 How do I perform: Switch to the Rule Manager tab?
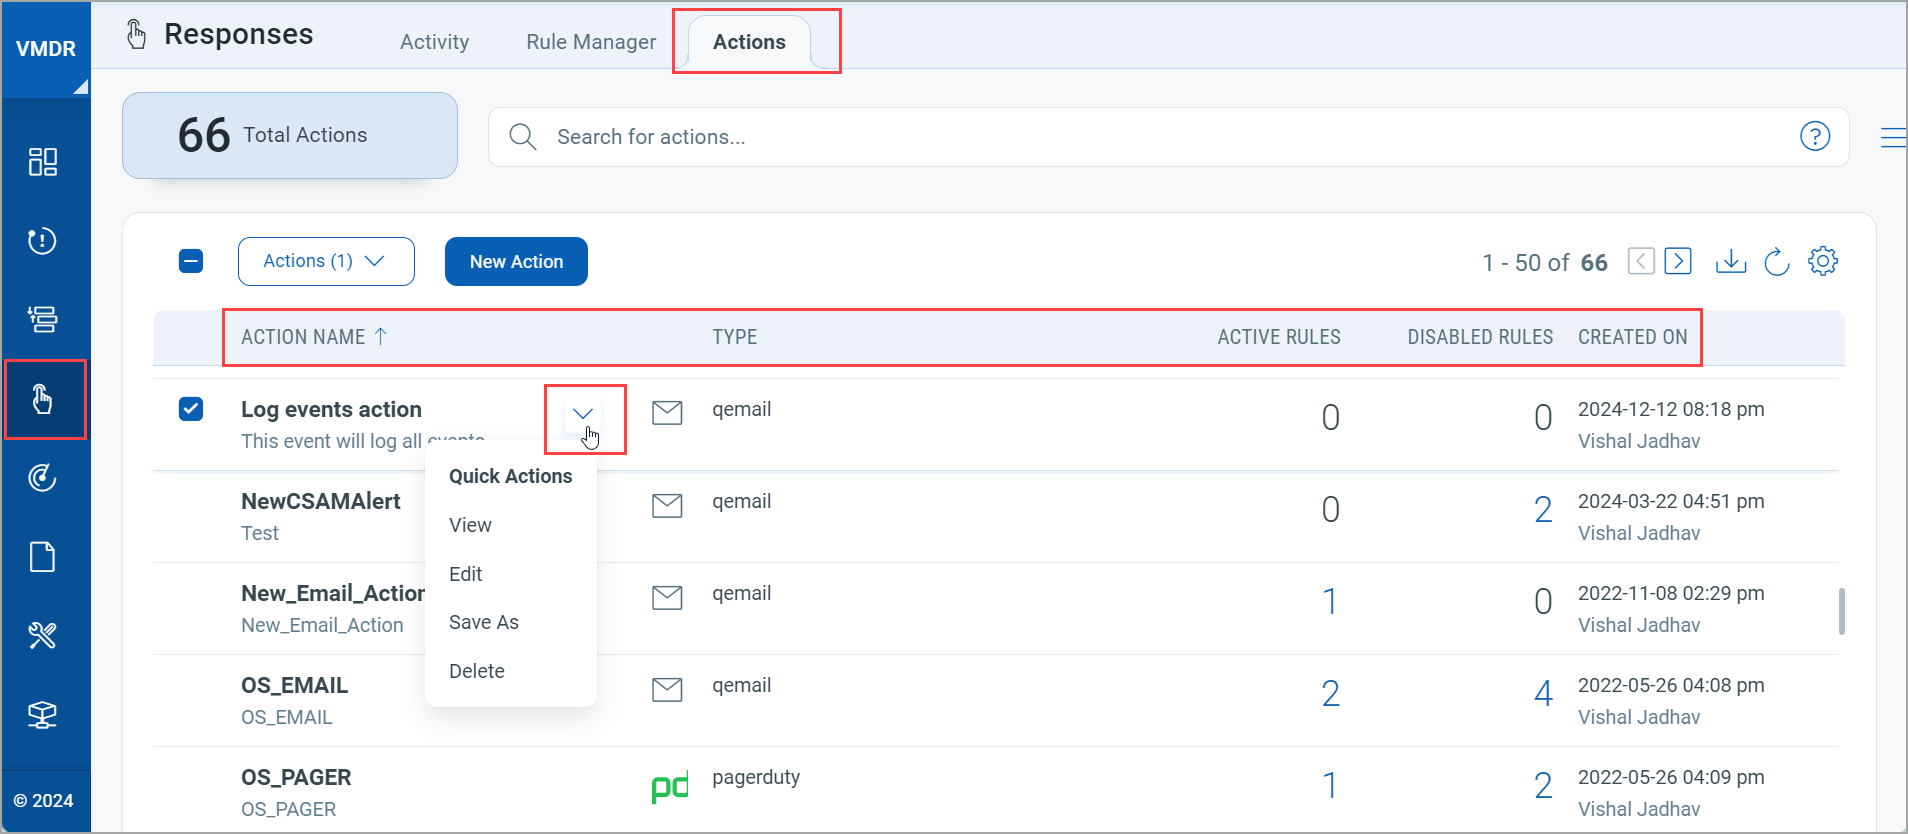591,42
